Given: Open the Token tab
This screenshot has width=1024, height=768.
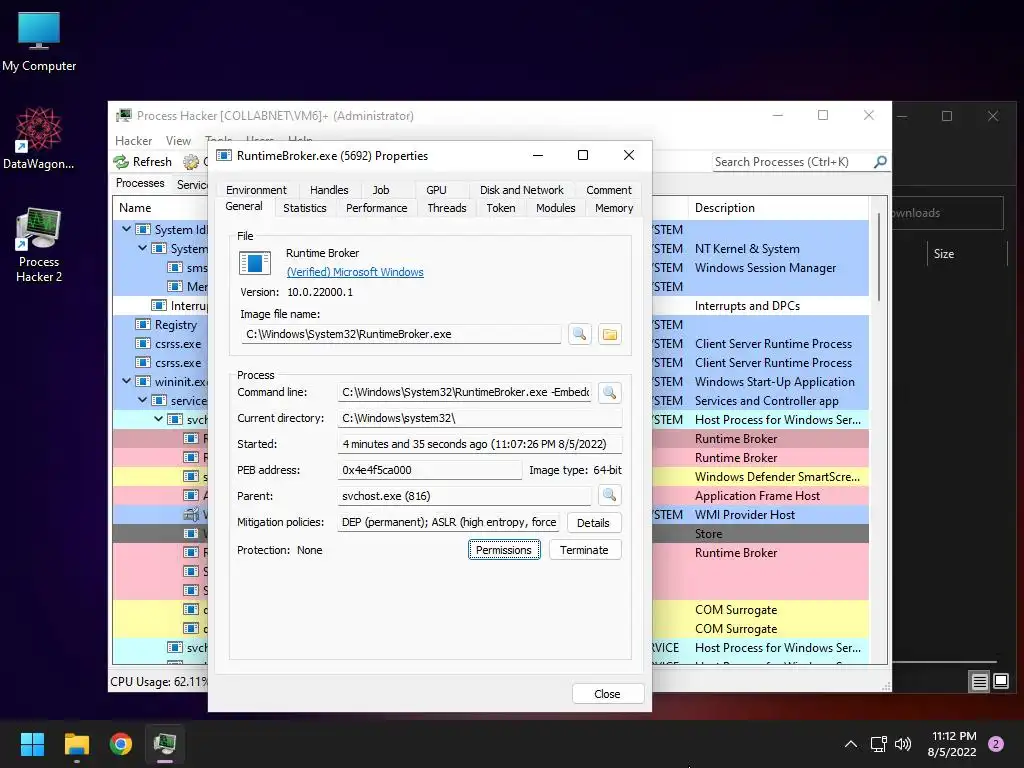Looking at the screenshot, I should 500,208.
